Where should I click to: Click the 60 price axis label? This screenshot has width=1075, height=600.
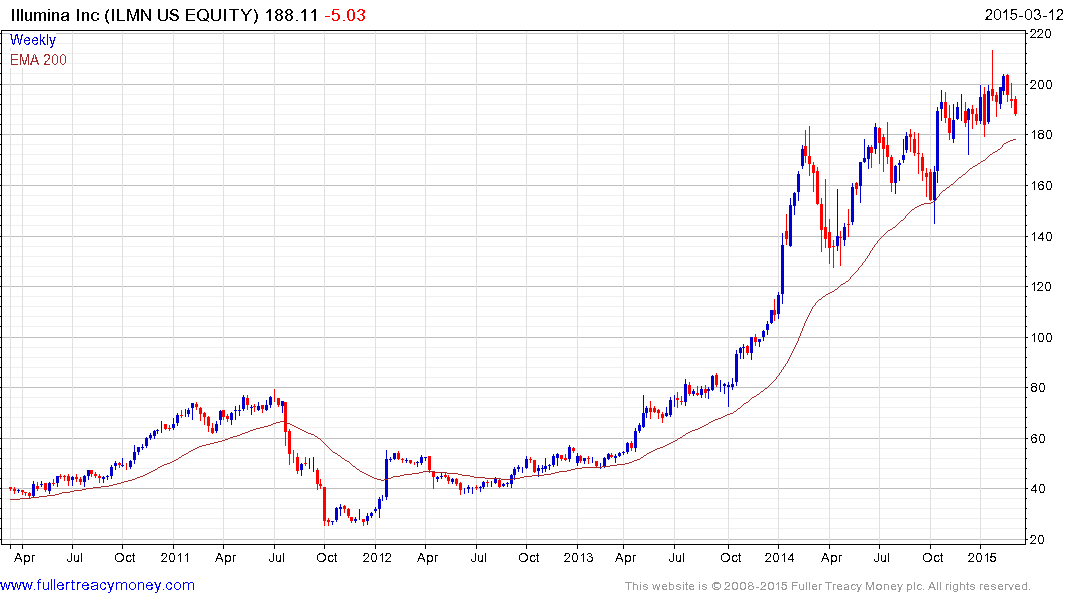click(1037, 439)
